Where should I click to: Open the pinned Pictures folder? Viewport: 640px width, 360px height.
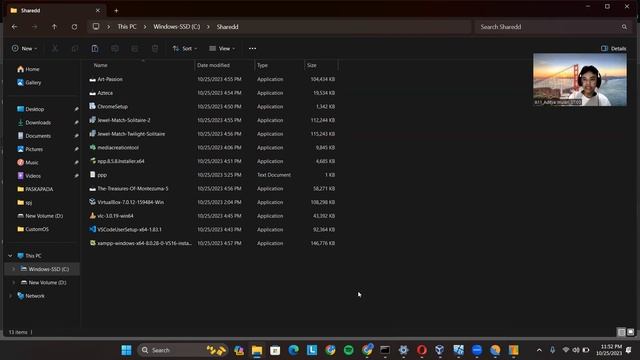pyautogui.click(x=34, y=149)
